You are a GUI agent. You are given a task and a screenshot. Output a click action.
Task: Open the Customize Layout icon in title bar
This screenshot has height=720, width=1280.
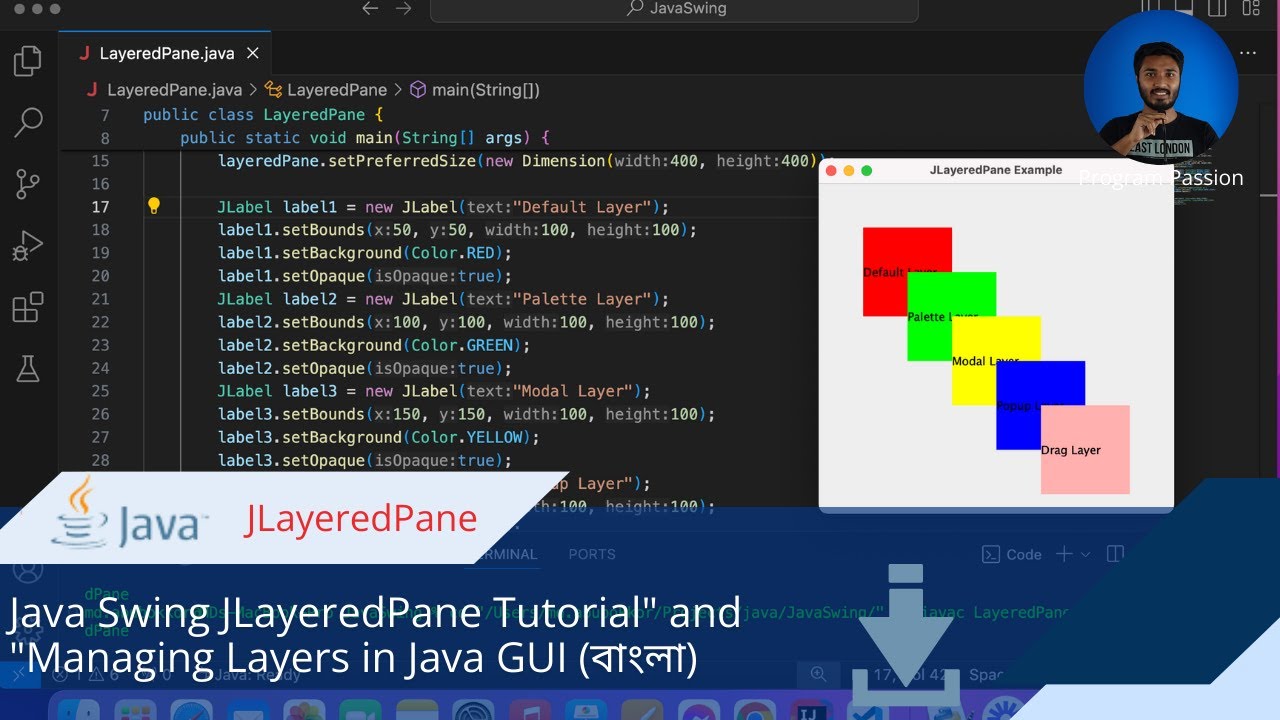pyautogui.click(x=1251, y=8)
